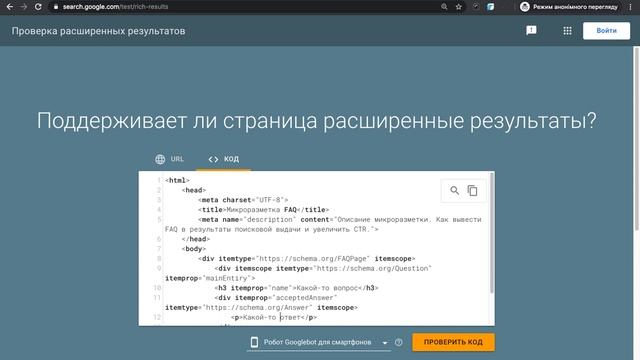Click the zoom magnifier icon in address bar
The height and width of the screenshot is (360, 640).
tap(444, 7)
